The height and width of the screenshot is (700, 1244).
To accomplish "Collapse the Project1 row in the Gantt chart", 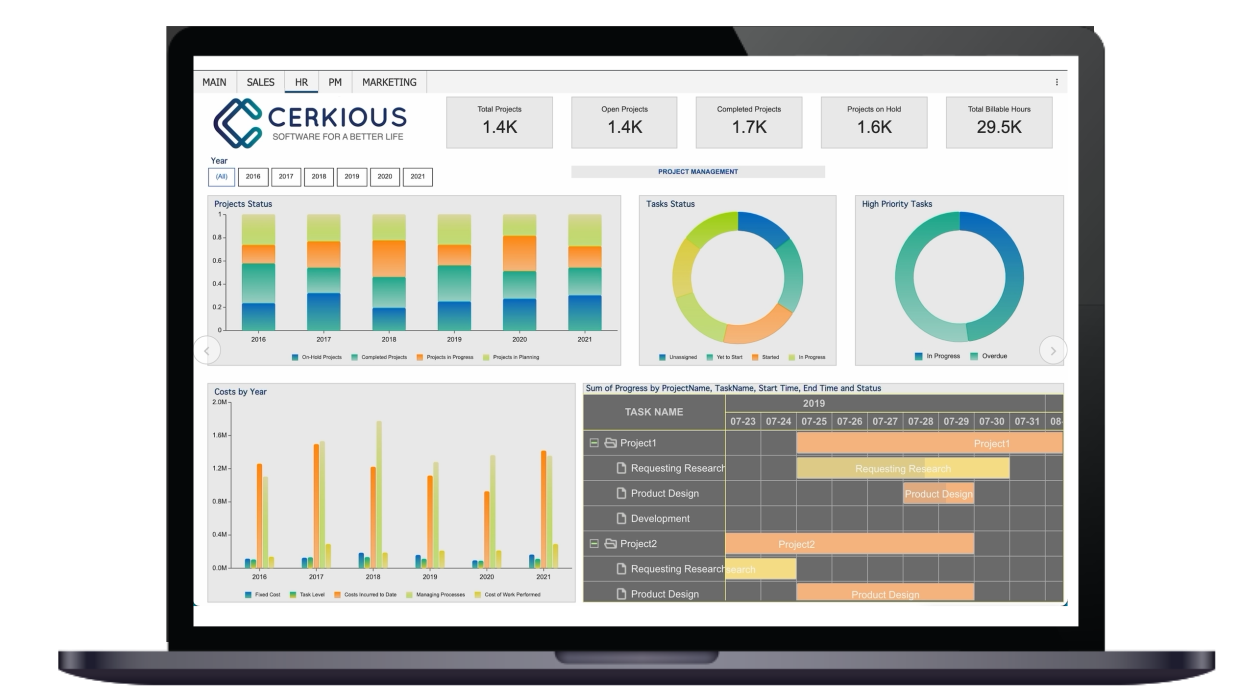I will [x=593, y=442].
